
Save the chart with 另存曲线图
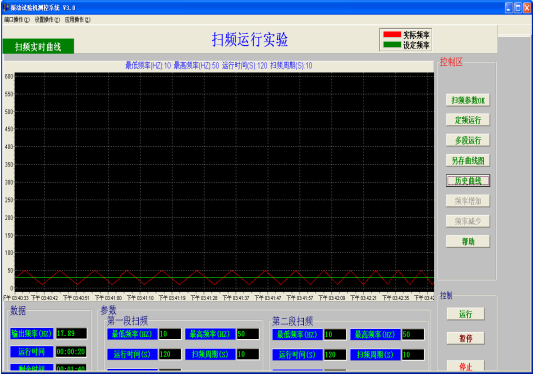point(468,160)
